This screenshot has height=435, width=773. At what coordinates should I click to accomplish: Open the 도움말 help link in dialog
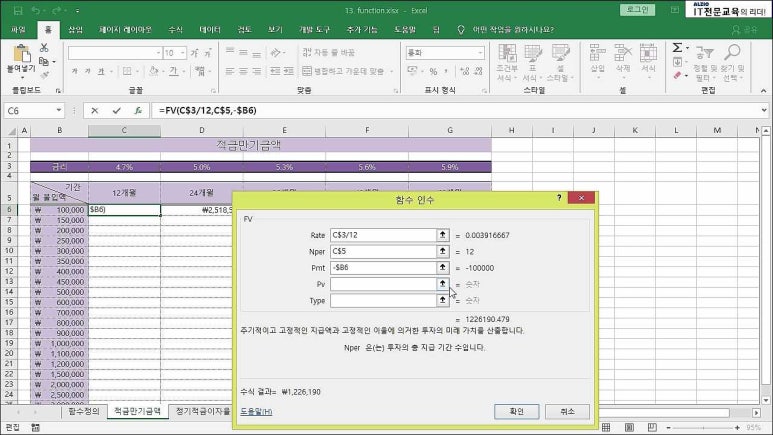click(256, 411)
